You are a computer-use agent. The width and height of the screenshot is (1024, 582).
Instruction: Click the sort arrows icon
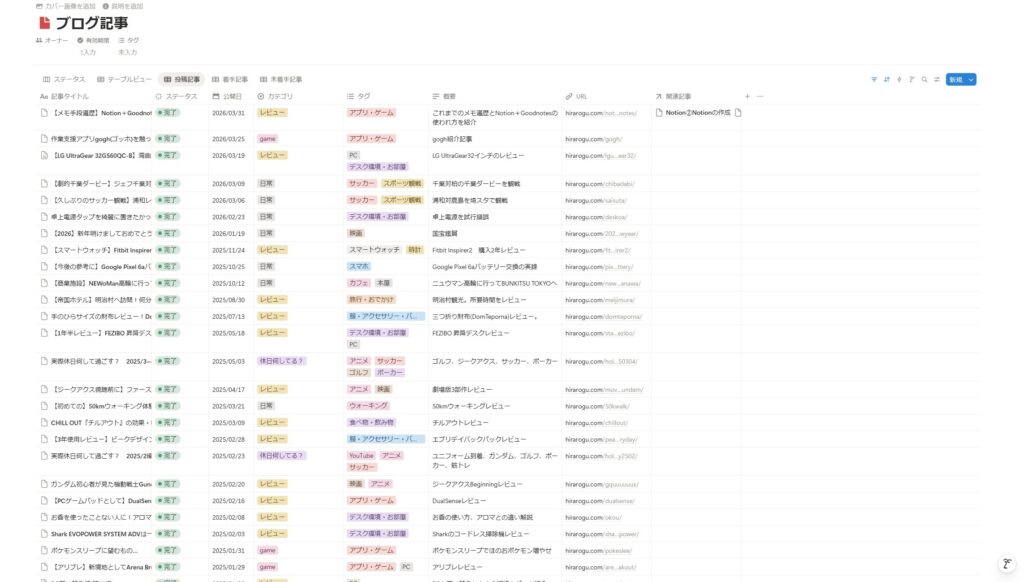tap(886, 79)
